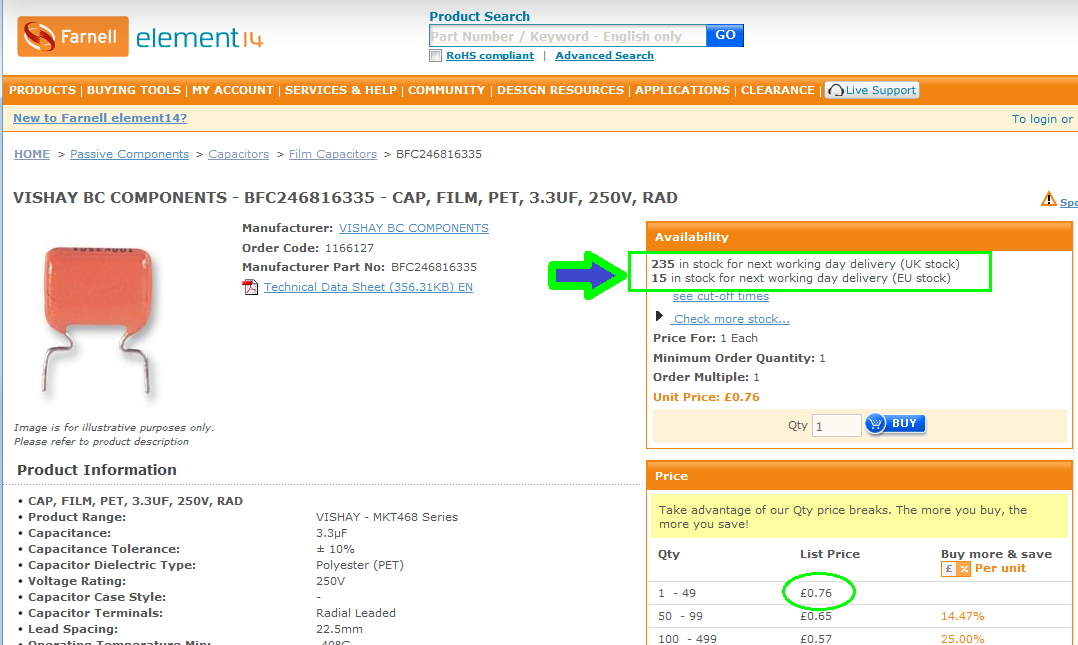Click the 14.47% saving value

click(962, 616)
